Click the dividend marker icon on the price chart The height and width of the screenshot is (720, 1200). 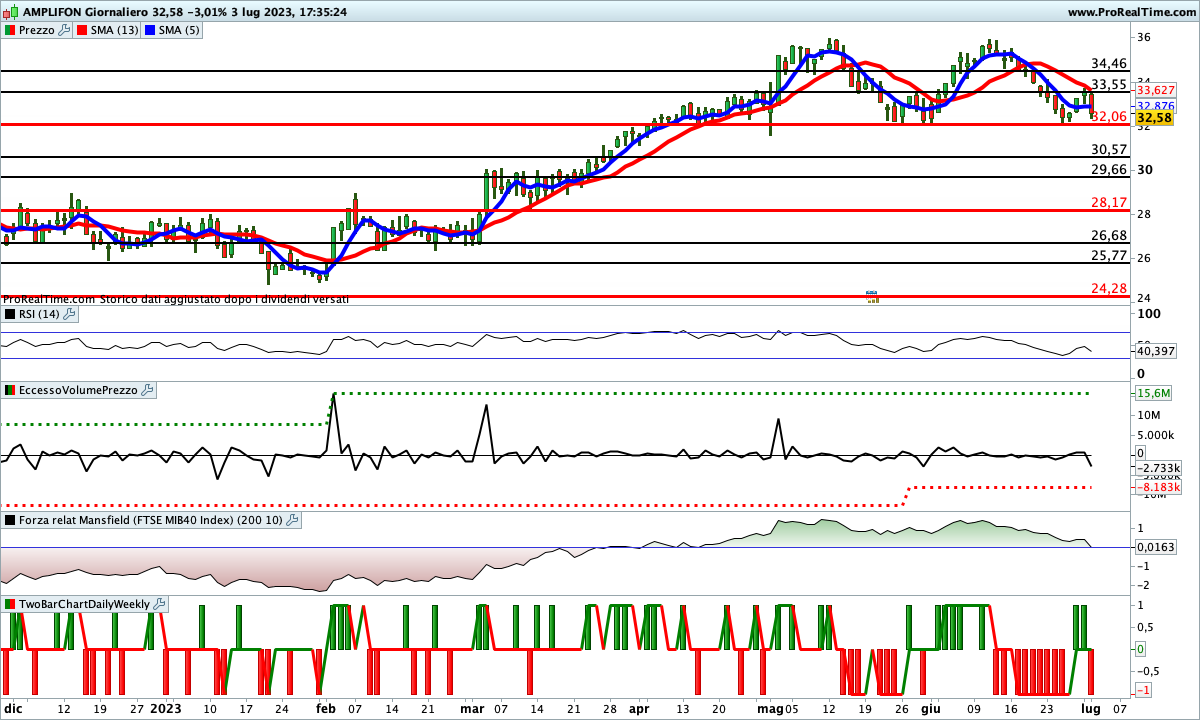click(872, 296)
